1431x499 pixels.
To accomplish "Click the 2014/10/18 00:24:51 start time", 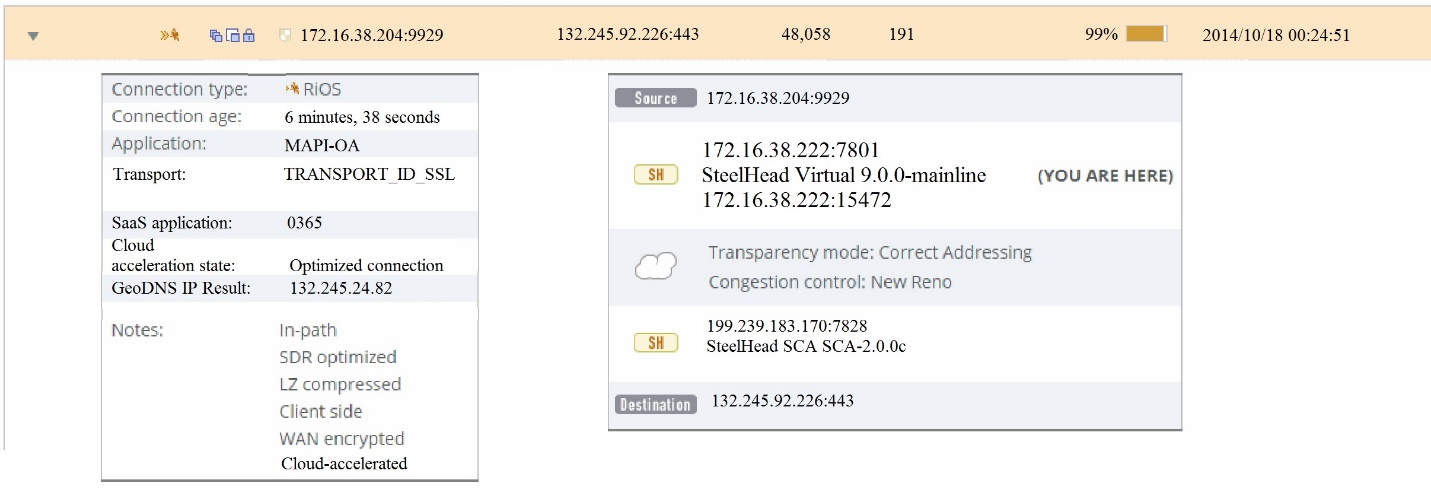I will [x=1276, y=35].
